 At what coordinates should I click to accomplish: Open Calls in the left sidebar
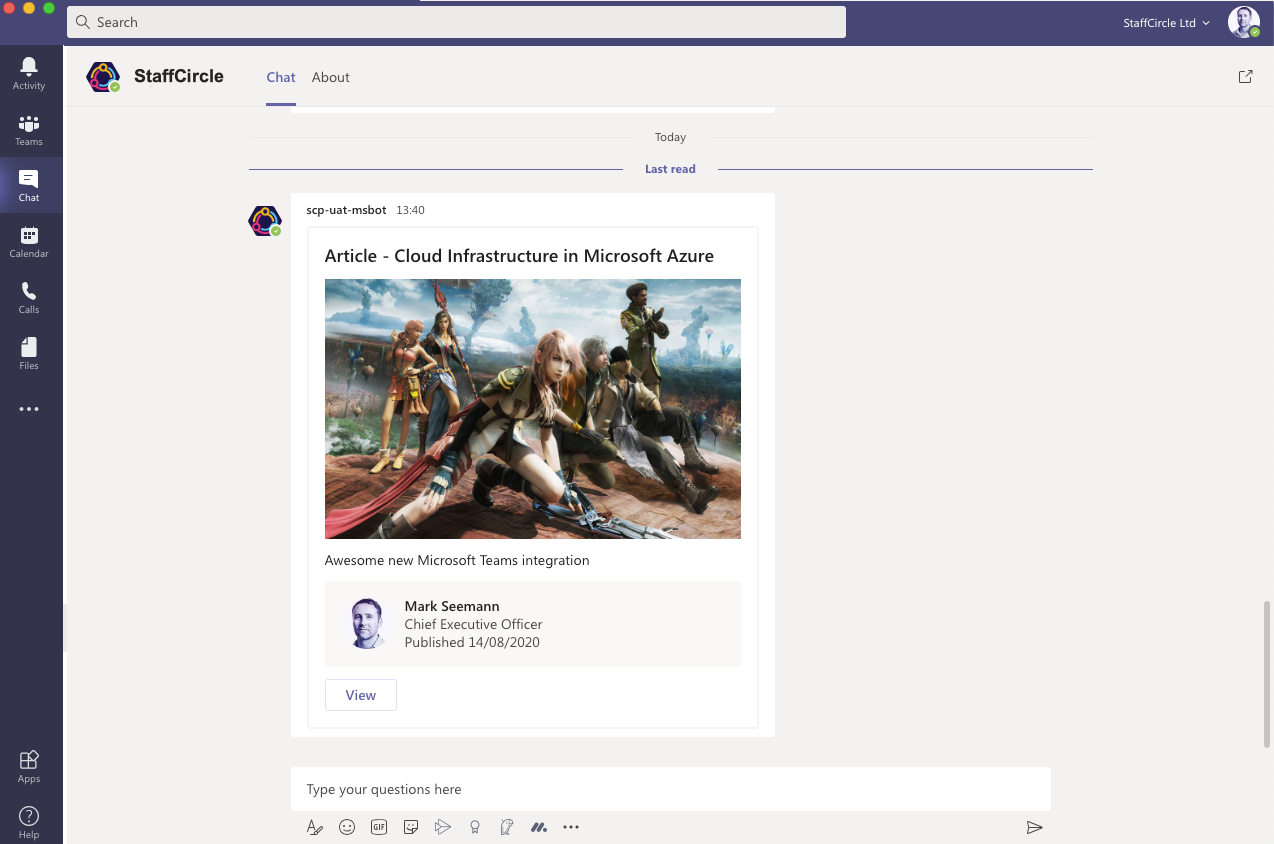point(29,297)
